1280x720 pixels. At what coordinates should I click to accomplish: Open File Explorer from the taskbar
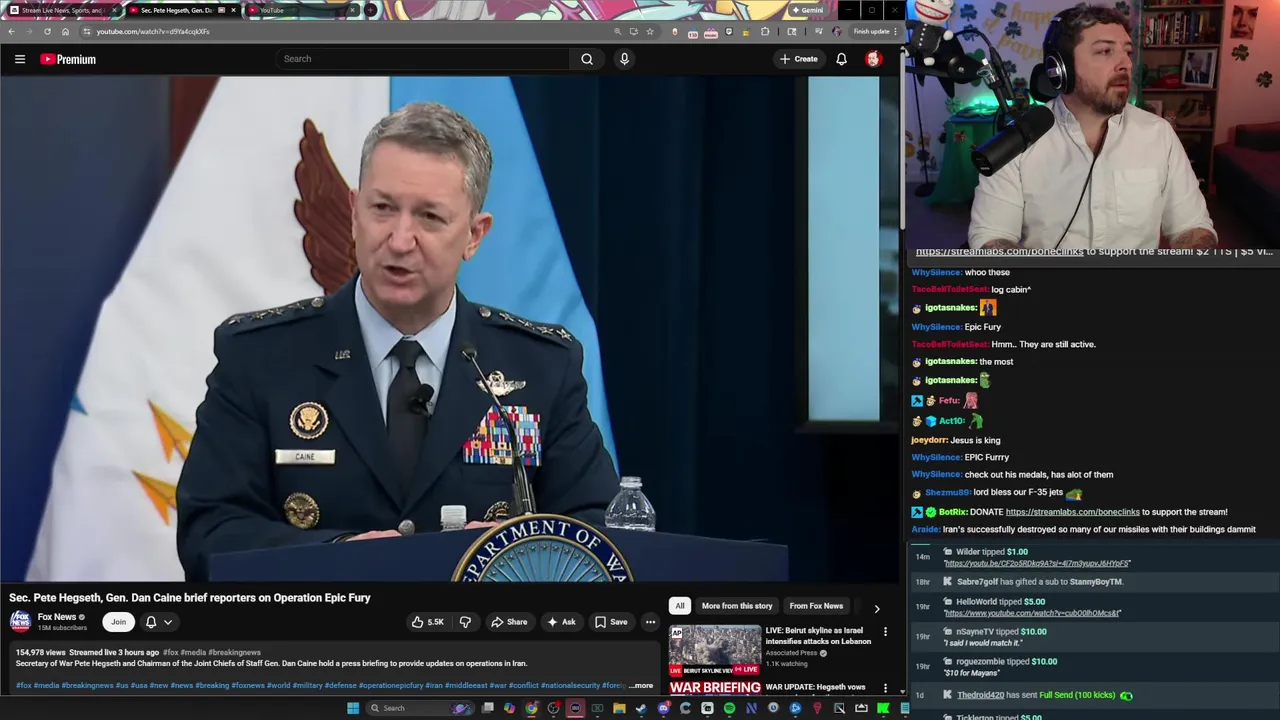coord(619,708)
